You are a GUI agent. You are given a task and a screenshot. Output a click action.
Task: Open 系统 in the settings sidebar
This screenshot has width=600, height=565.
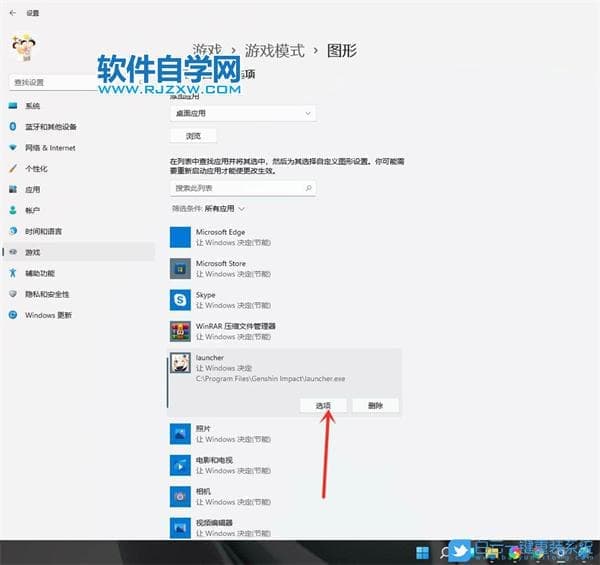pyautogui.click(x=33, y=106)
